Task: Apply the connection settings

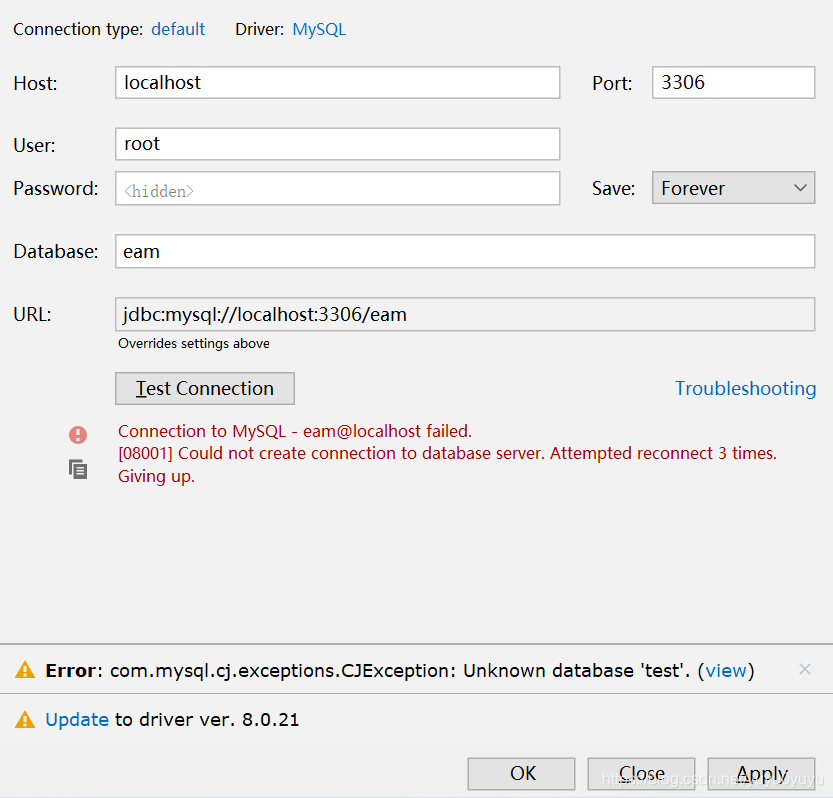Action: click(x=761, y=774)
